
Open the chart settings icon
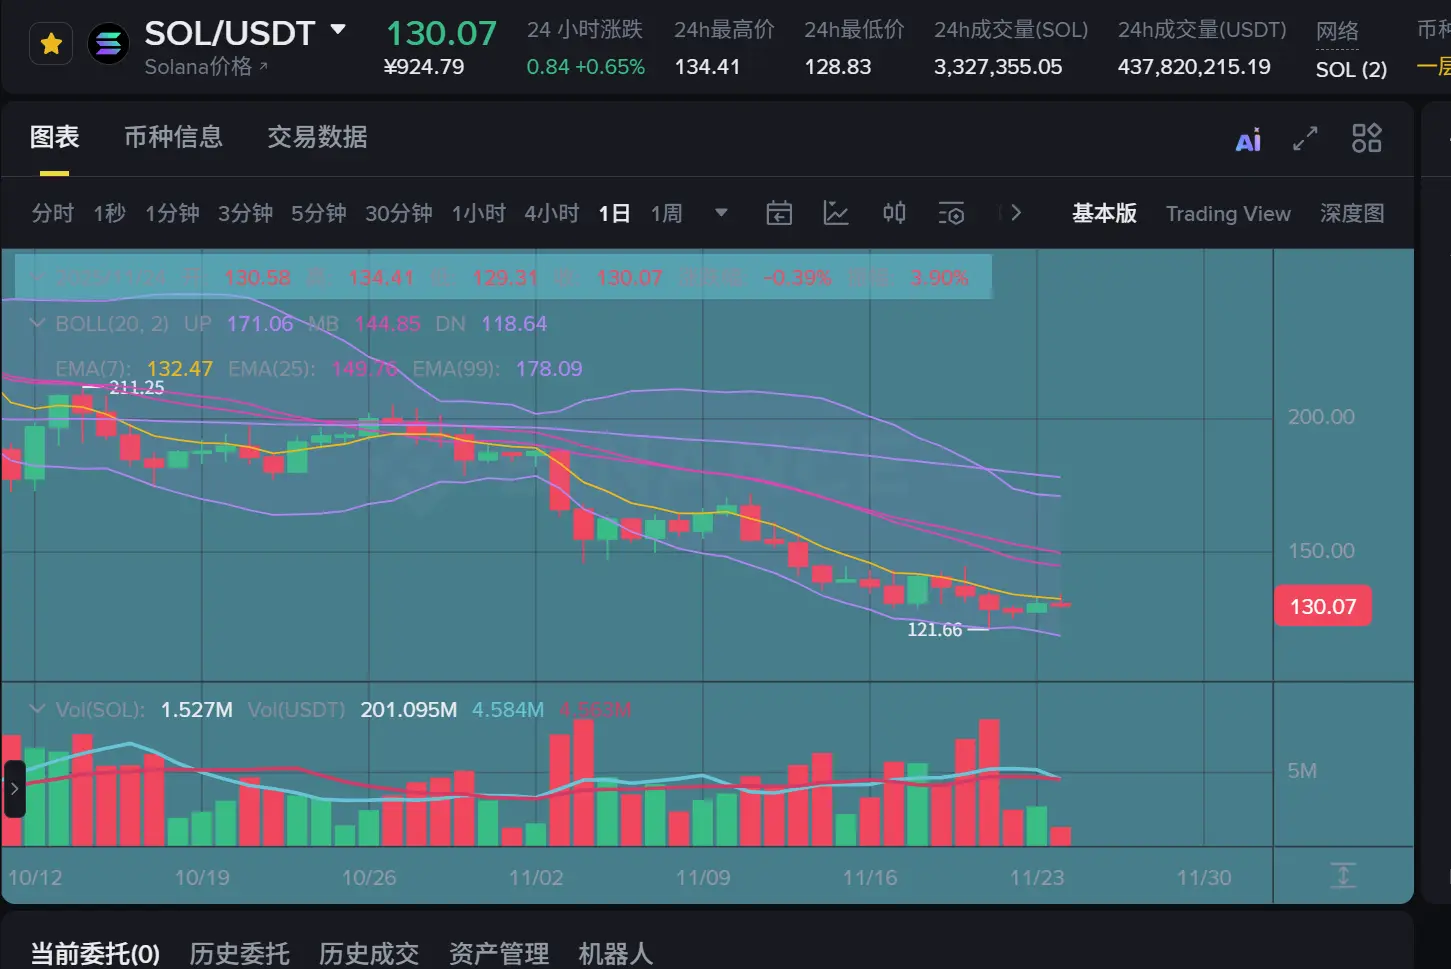pyautogui.click(x=951, y=213)
